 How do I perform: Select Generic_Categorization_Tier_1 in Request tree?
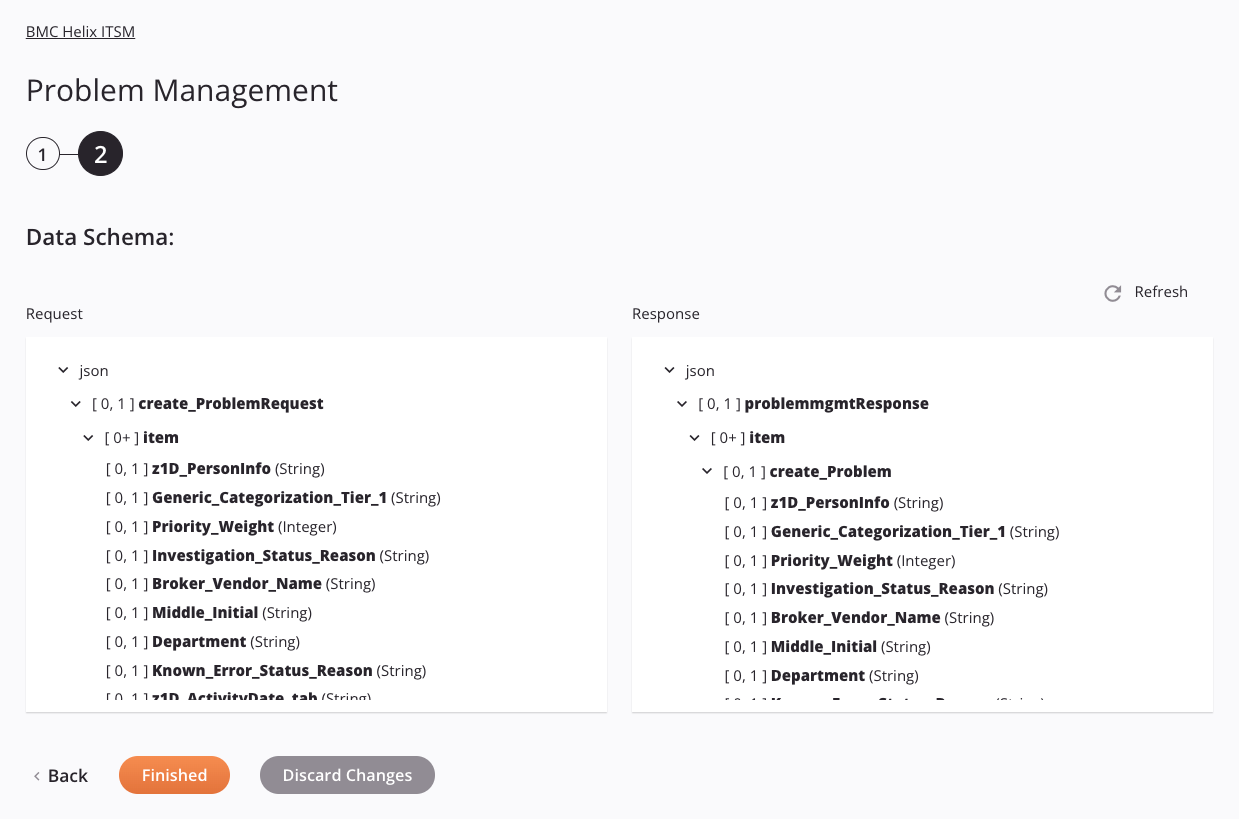coord(273,497)
